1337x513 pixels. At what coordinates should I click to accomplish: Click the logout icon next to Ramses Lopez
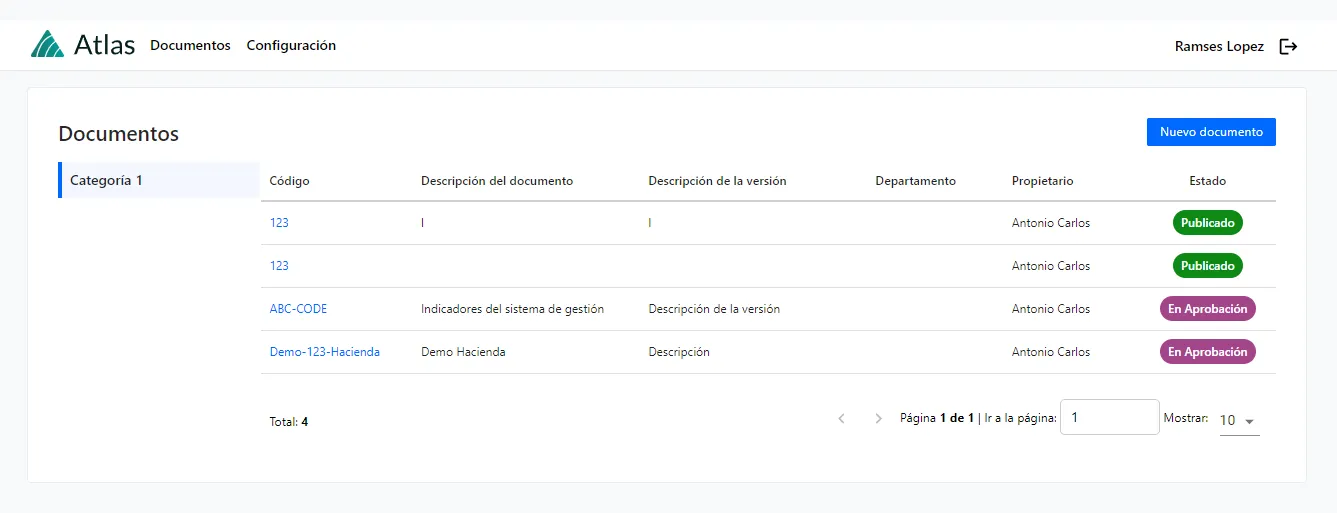tap(1289, 46)
